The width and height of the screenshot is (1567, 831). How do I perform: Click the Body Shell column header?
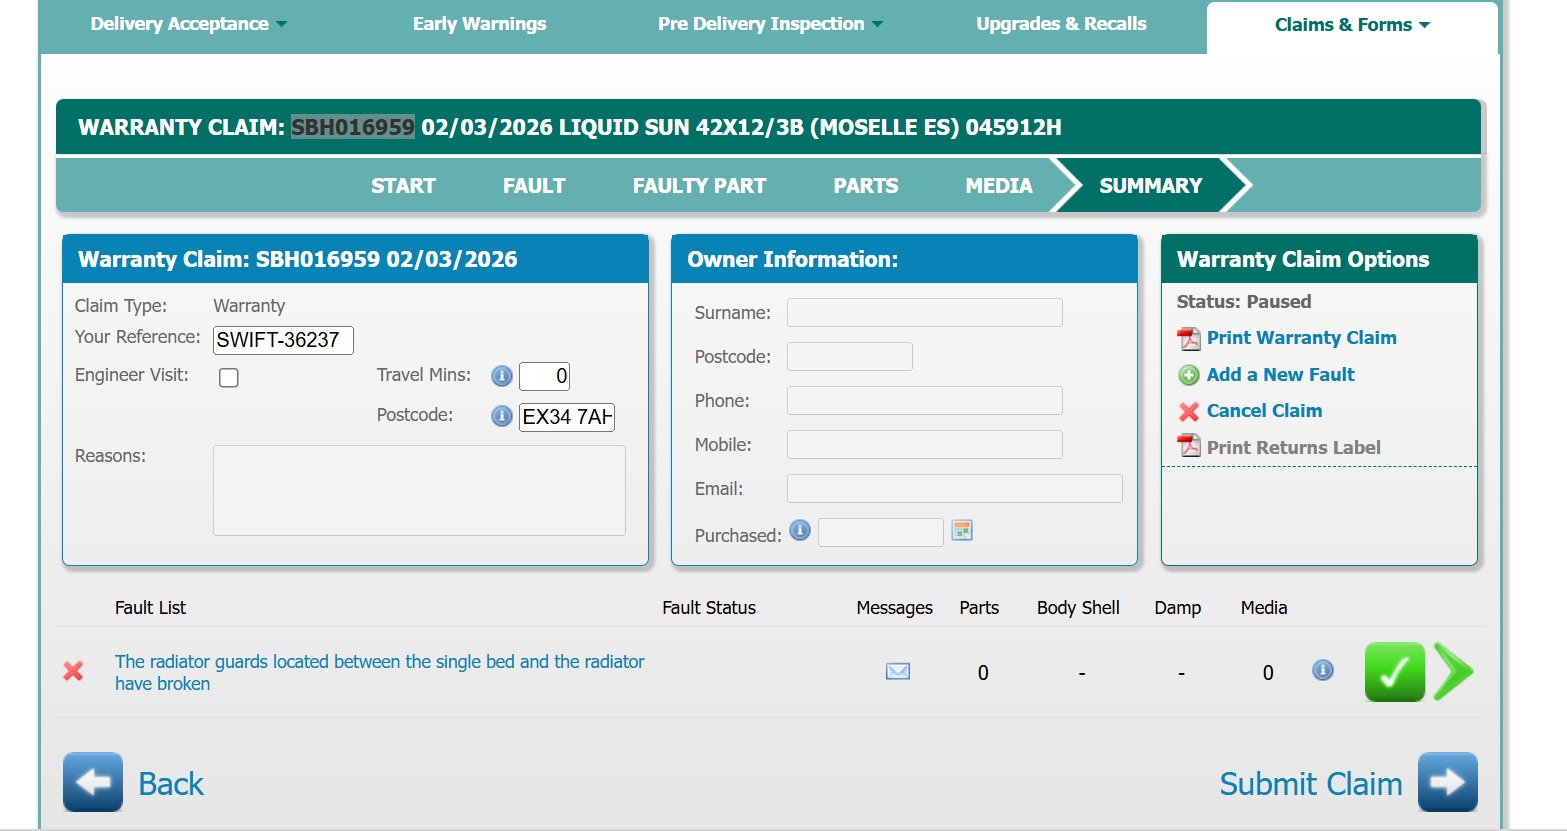click(x=1078, y=608)
